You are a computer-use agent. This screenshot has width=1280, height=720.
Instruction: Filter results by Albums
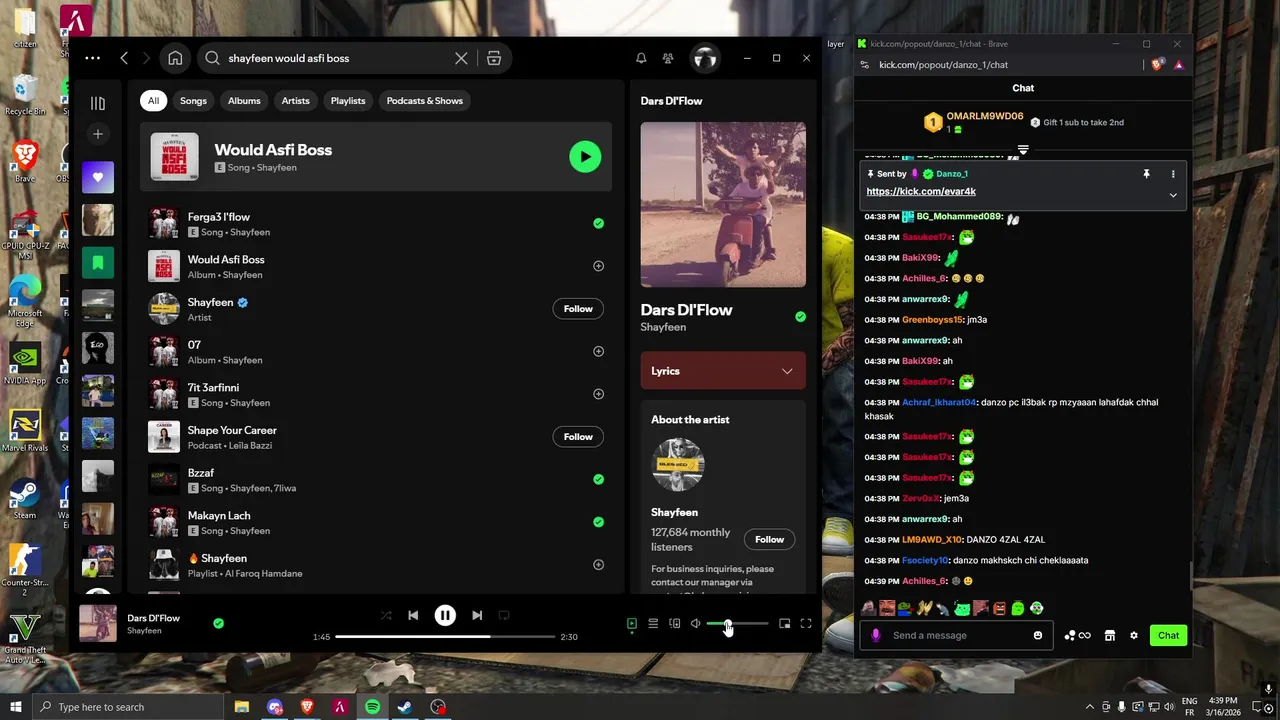point(244,100)
